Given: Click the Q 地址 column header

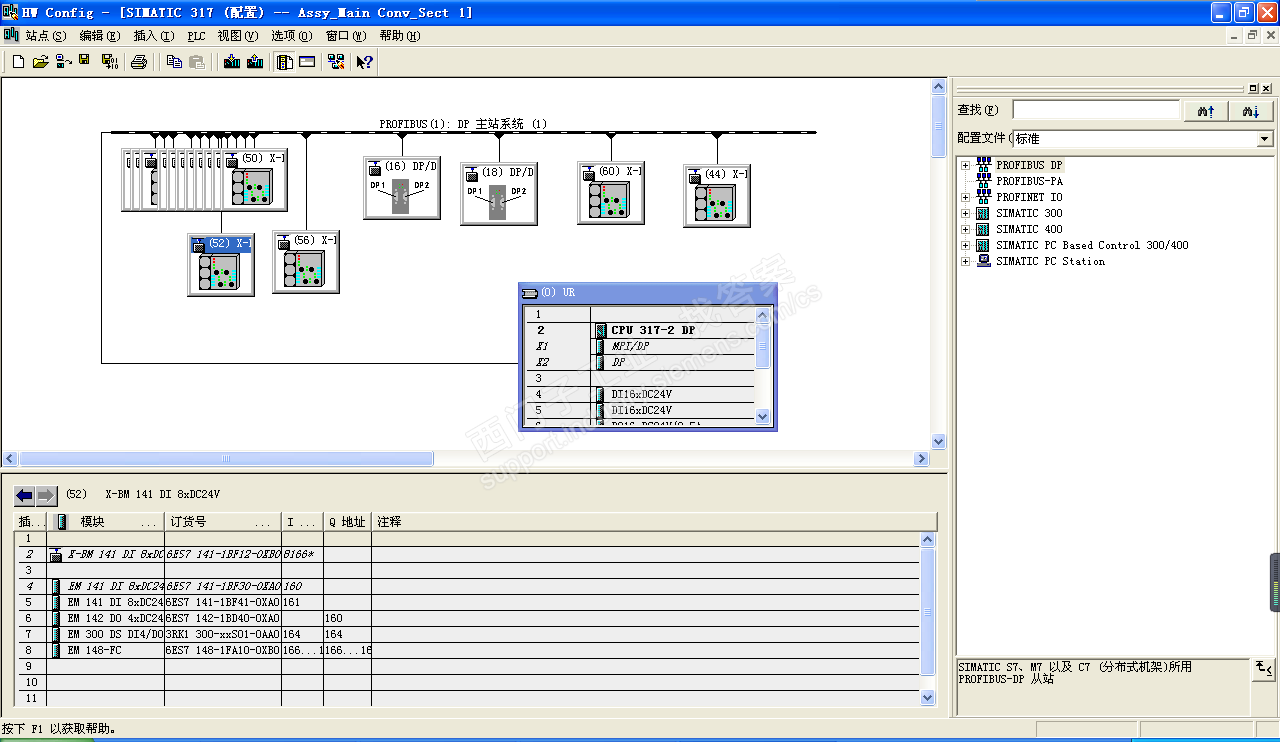Looking at the screenshot, I should tap(347, 522).
